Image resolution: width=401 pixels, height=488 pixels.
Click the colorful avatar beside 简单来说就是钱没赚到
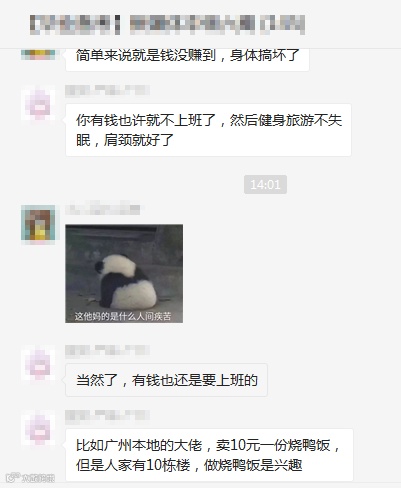[38, 54]
